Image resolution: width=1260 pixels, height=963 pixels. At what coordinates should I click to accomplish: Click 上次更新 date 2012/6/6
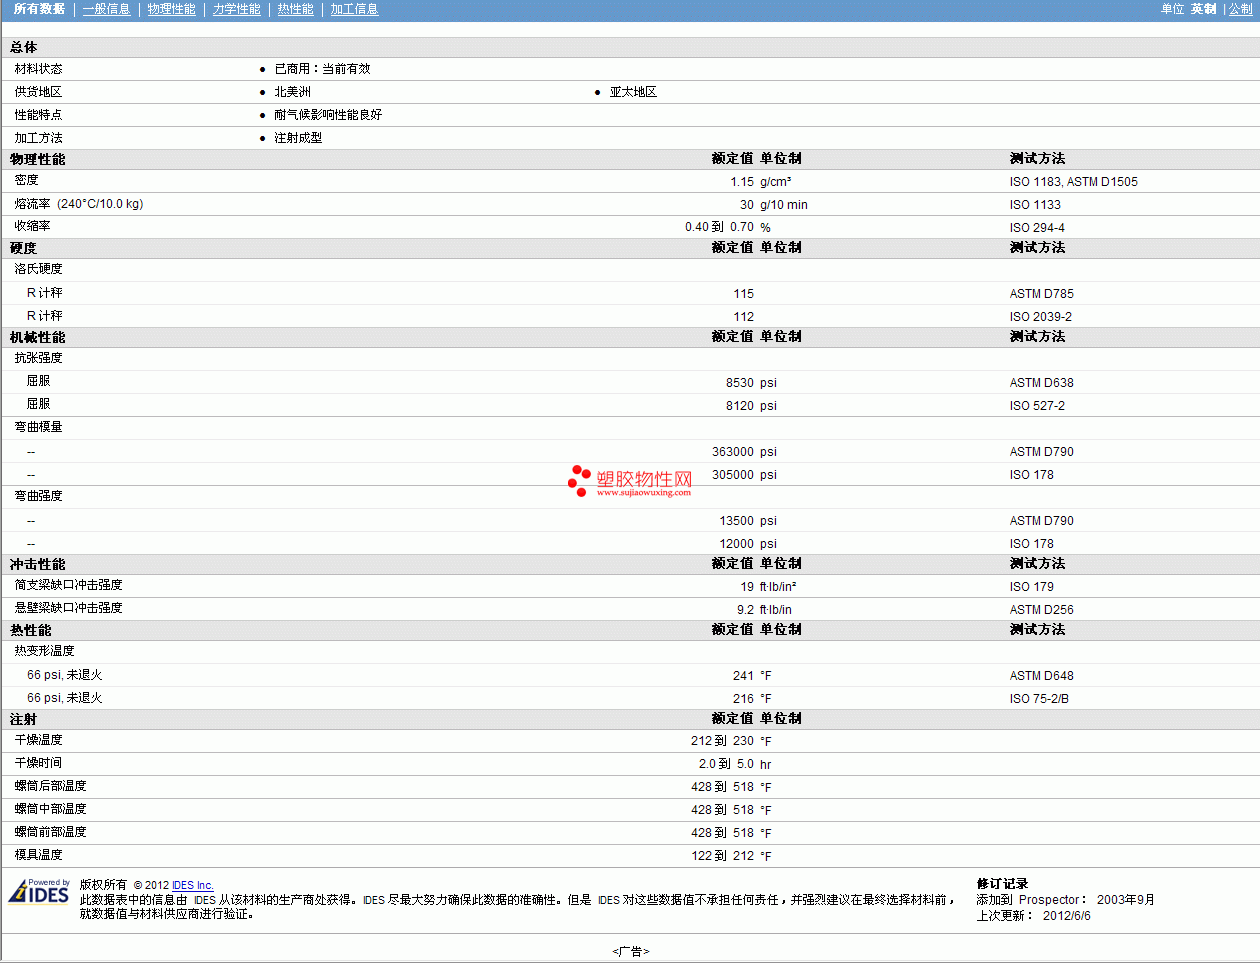[1066, 916]
